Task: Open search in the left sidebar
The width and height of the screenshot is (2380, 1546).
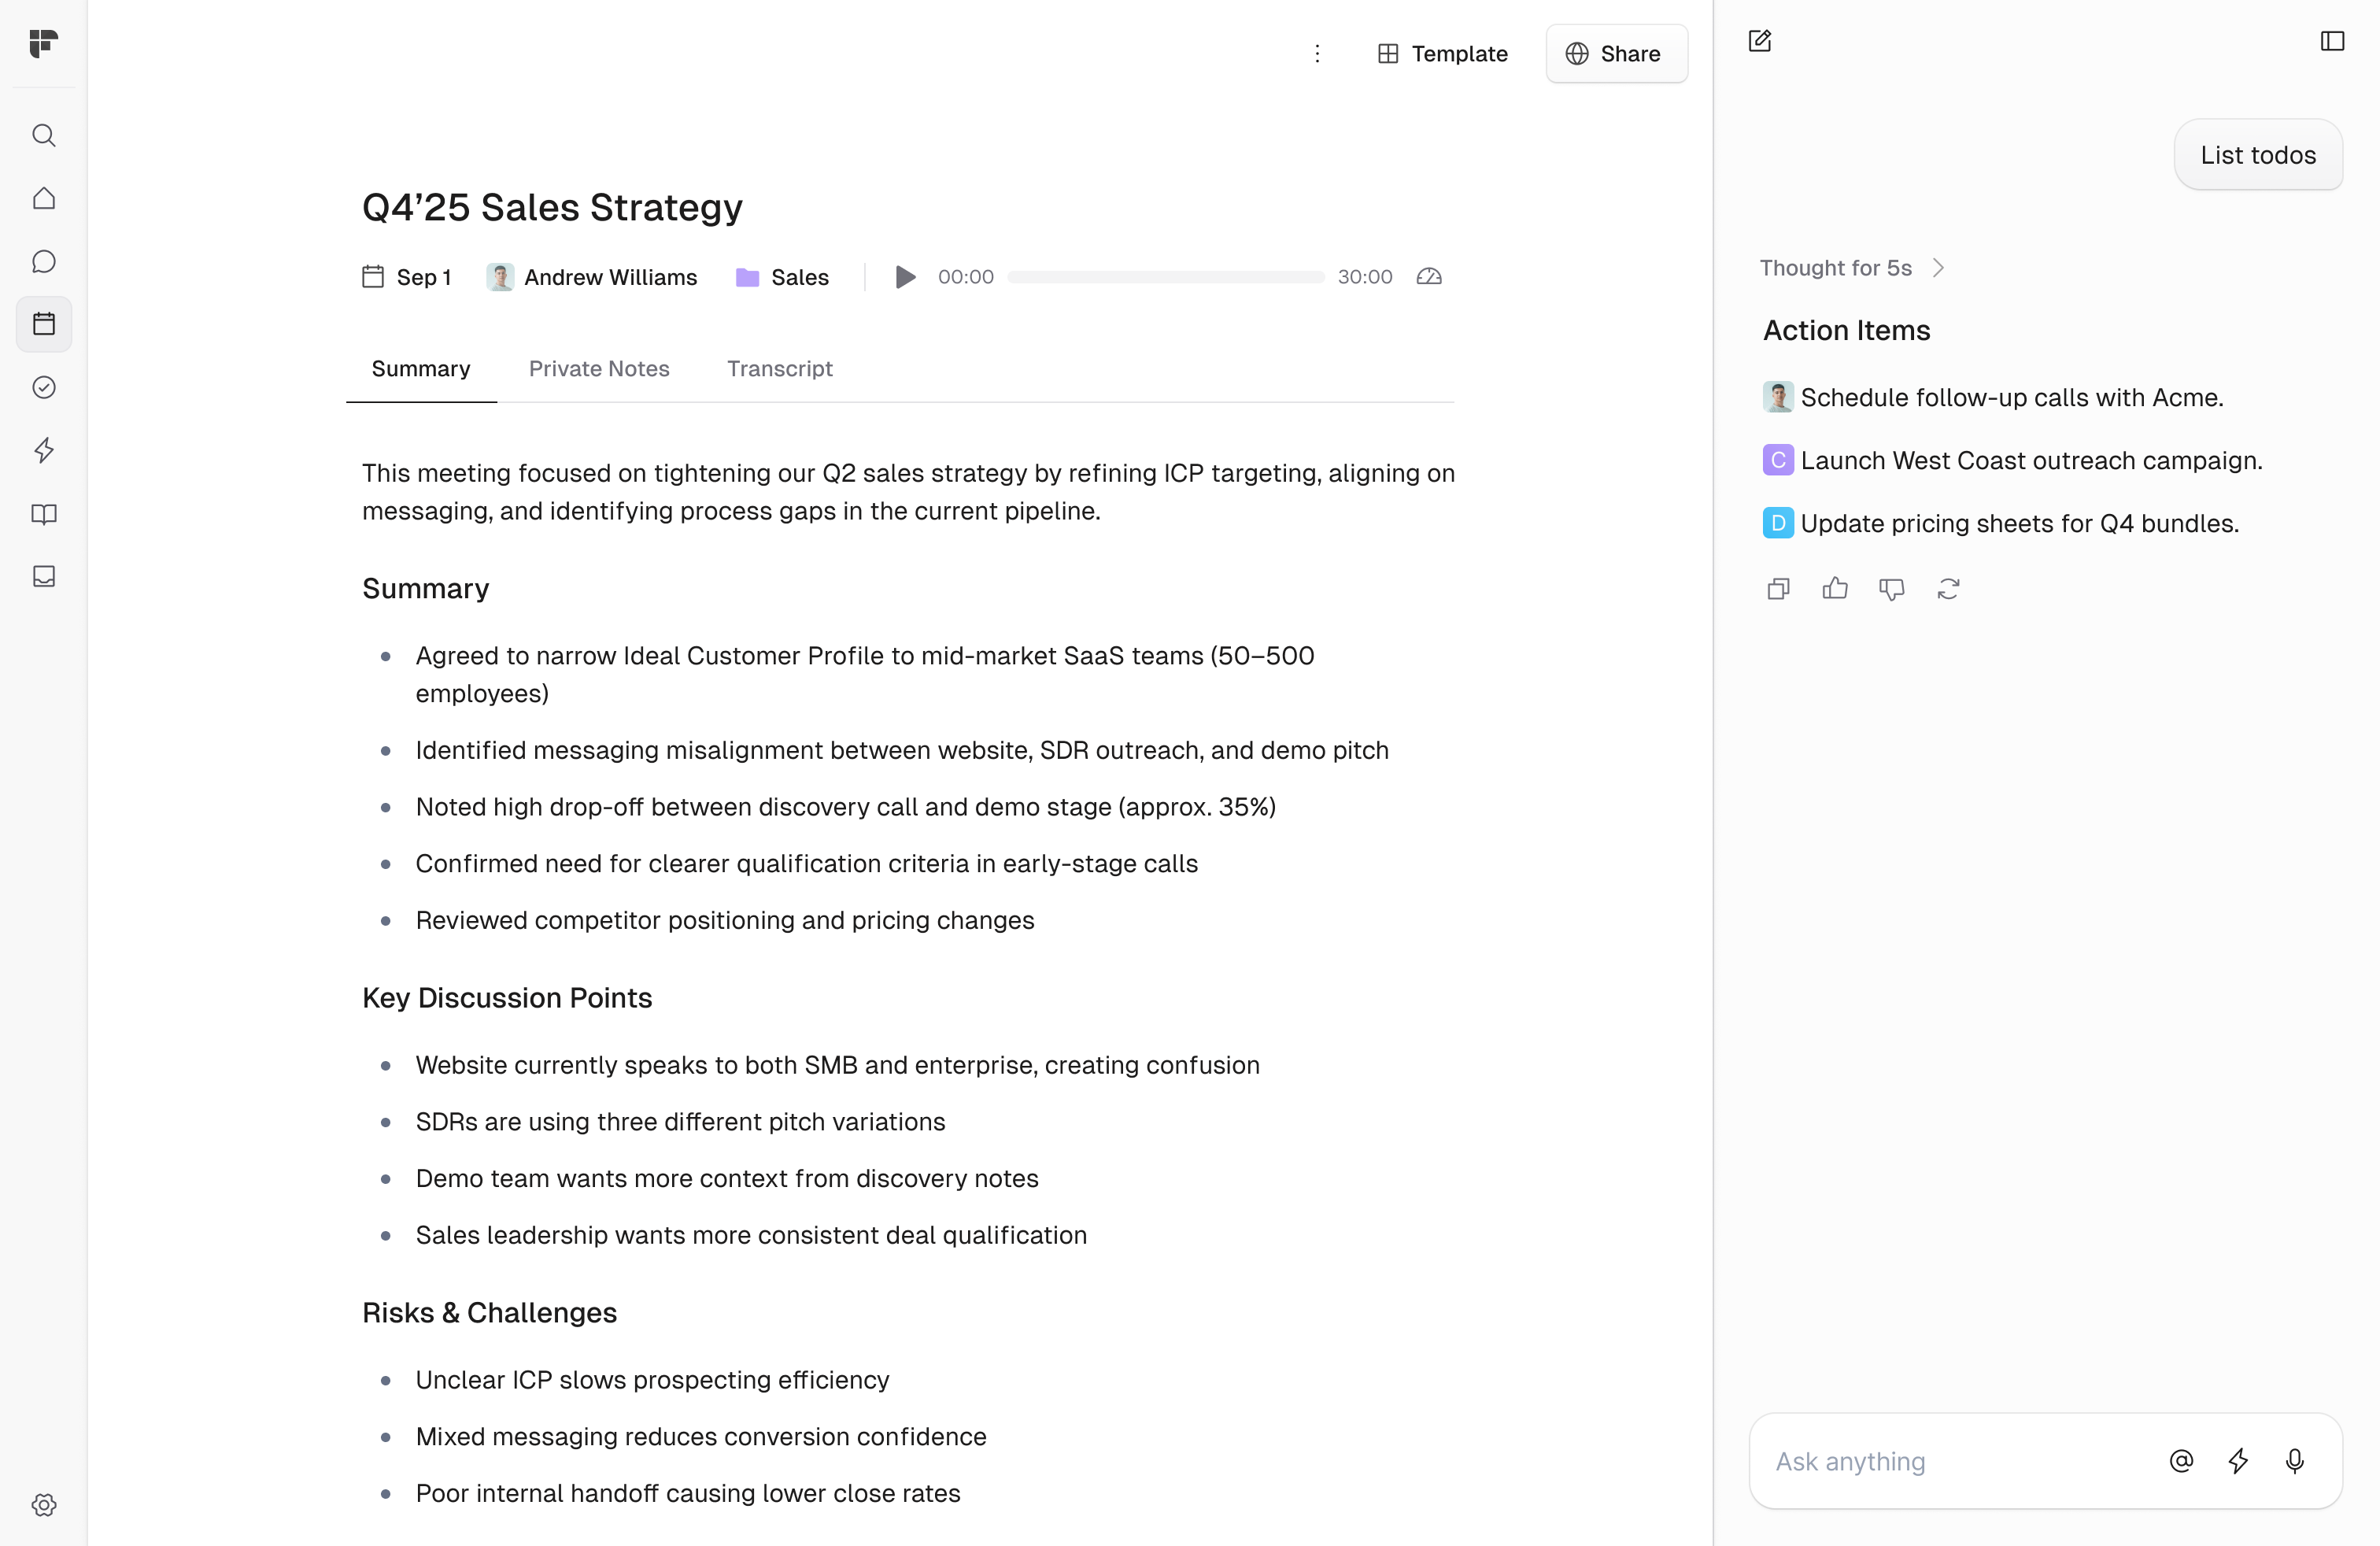Action: click(44, 135)
